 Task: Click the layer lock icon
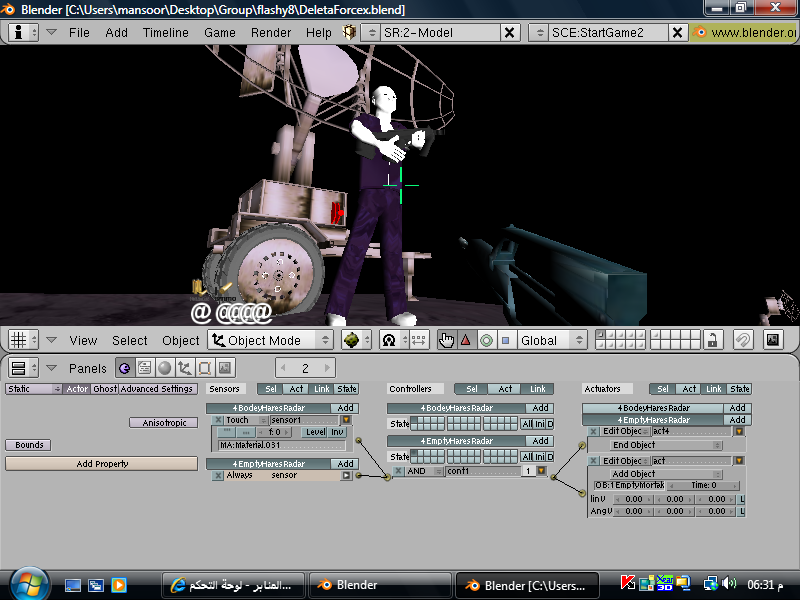[712, 340]
